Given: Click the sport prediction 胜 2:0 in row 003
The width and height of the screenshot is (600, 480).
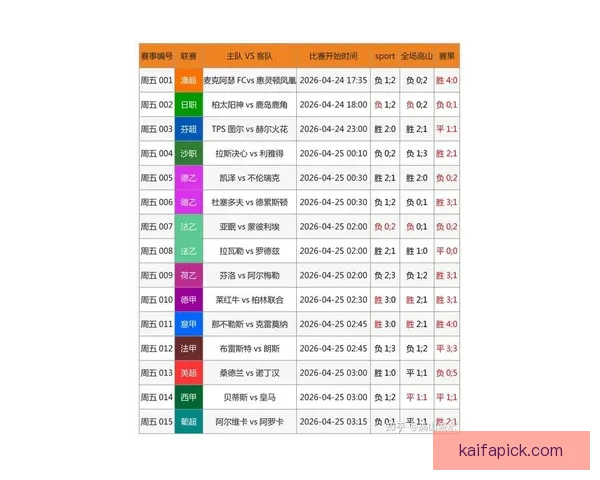Looking at the screenshot, I should [385, 129].
